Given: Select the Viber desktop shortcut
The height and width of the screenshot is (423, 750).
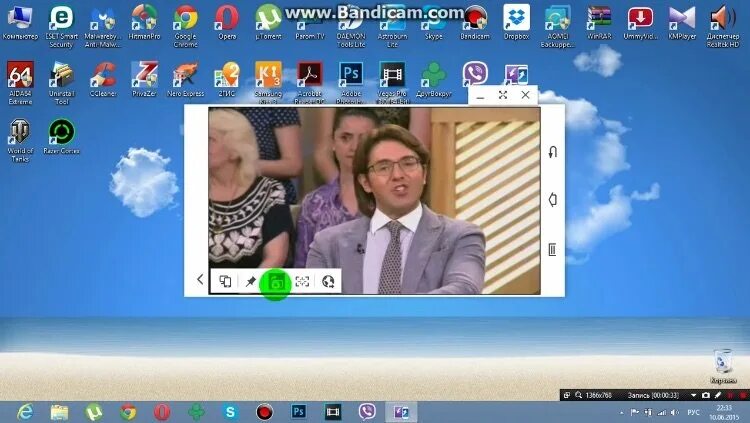Looking at the screenshot, I should 475,73.
